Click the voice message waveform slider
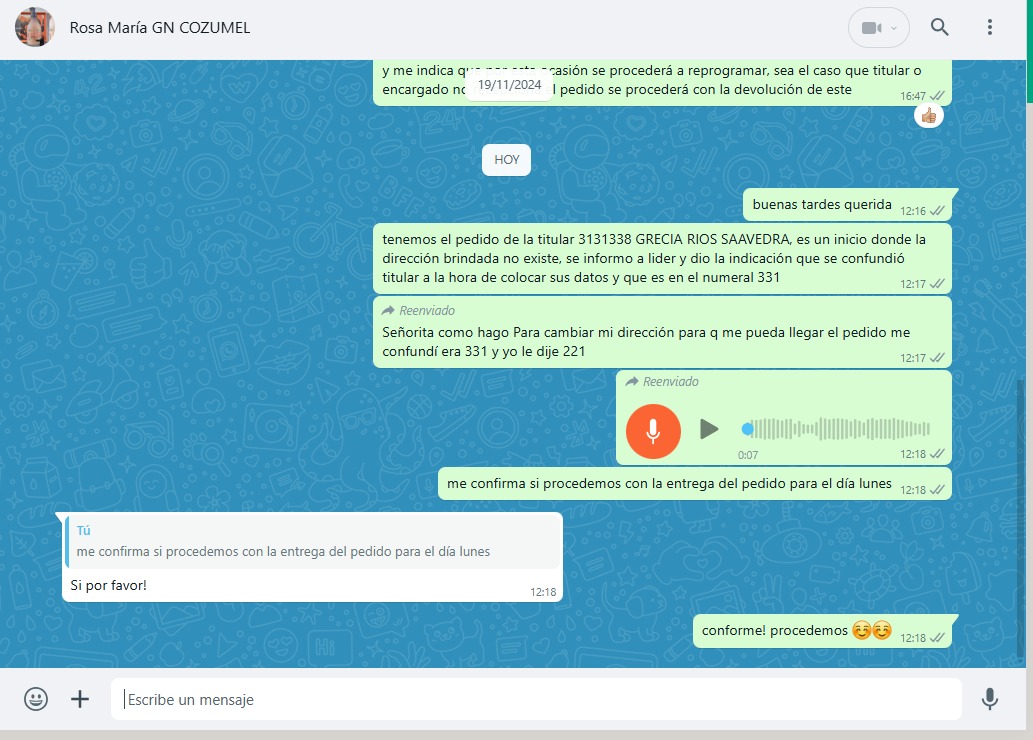Screen dimensions: 1033x740 point(840,429)
